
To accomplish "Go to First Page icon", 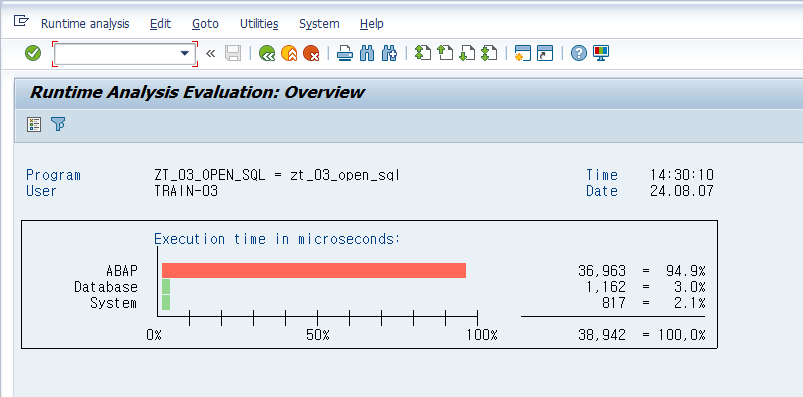I will (x=422, y=53).
